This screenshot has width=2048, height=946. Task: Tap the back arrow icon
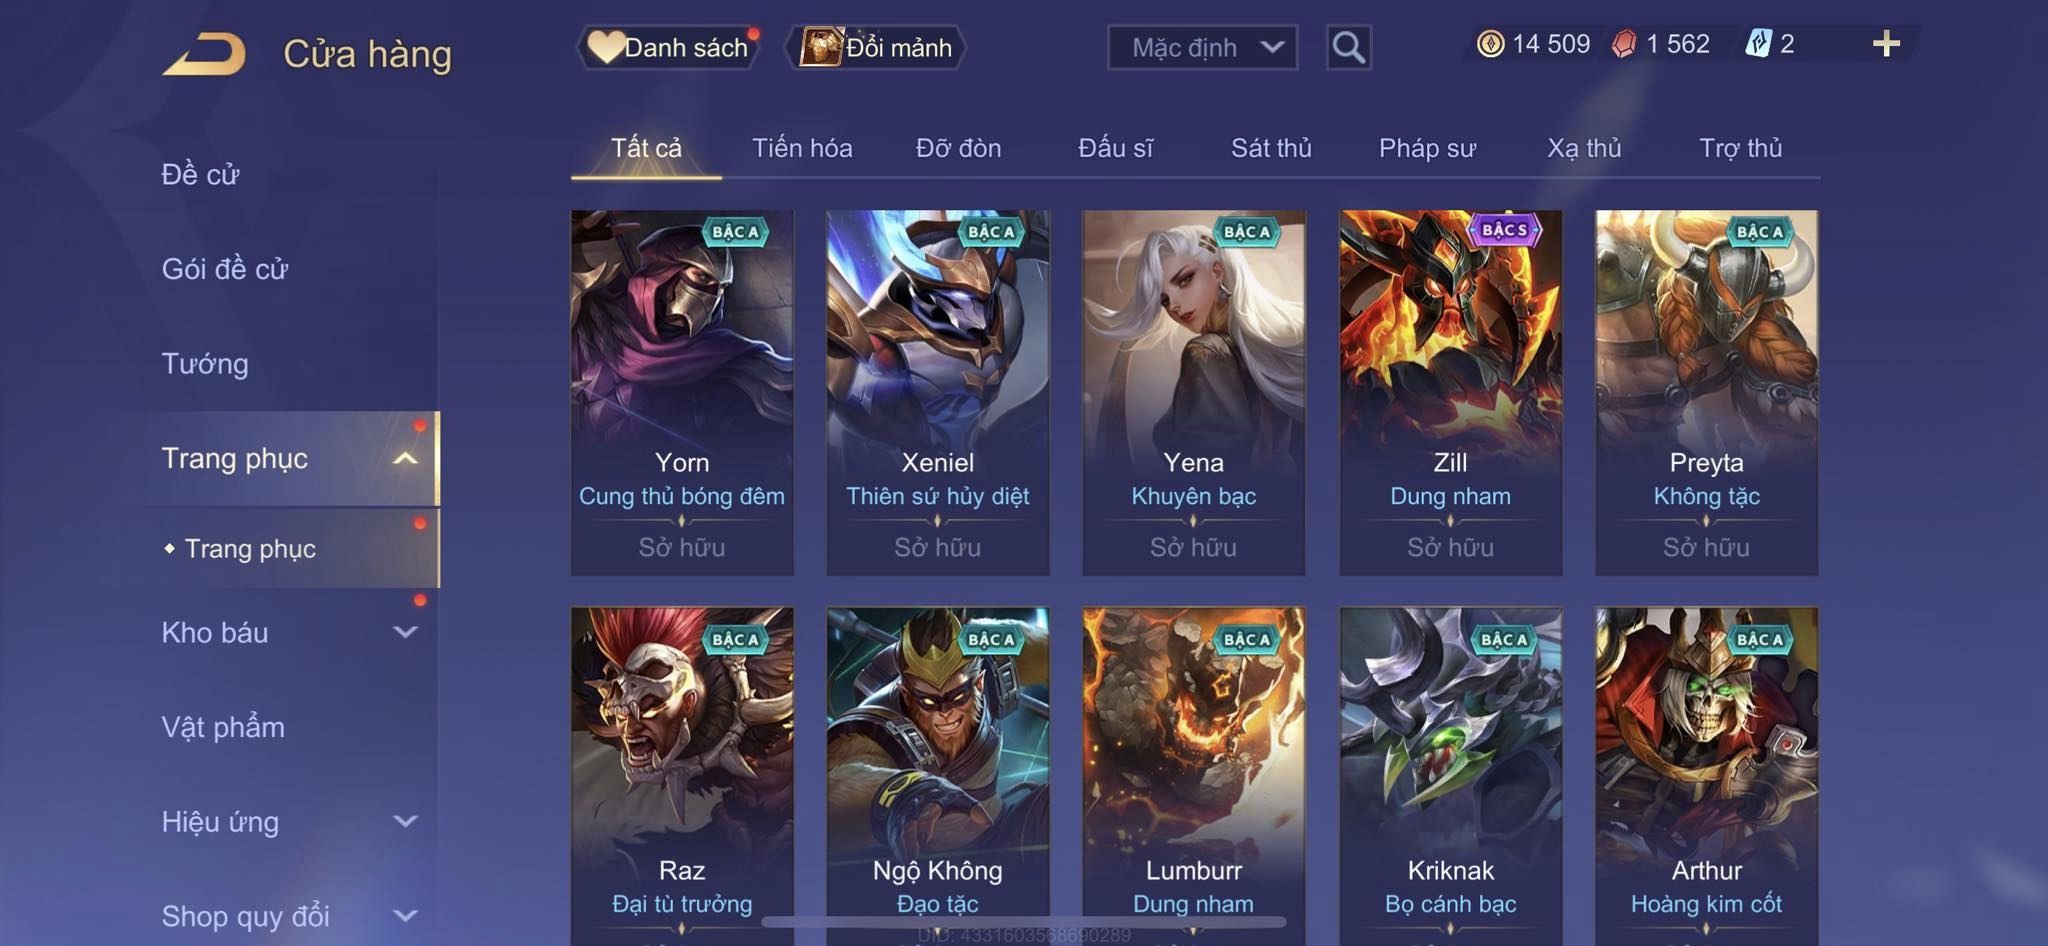[x=205, y=54]
